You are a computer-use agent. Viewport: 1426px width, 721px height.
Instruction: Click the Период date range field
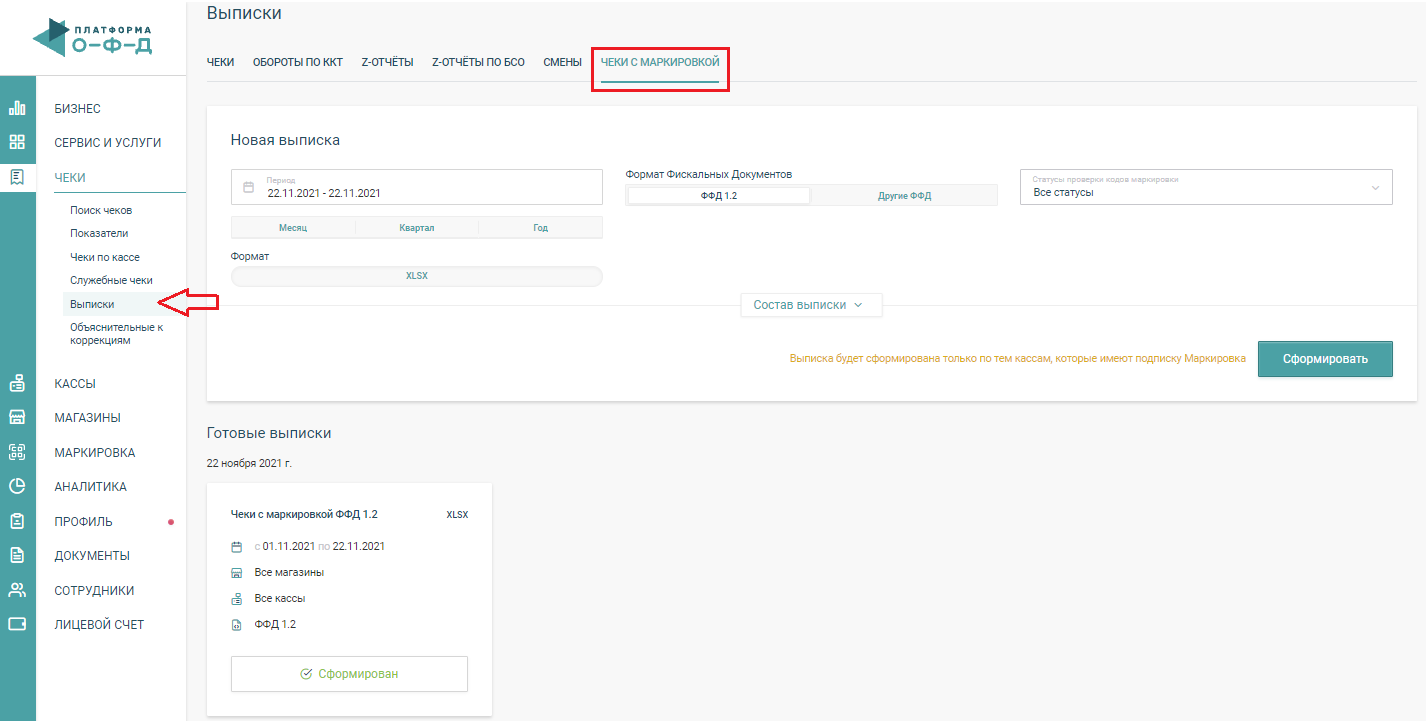pos(417,187)
